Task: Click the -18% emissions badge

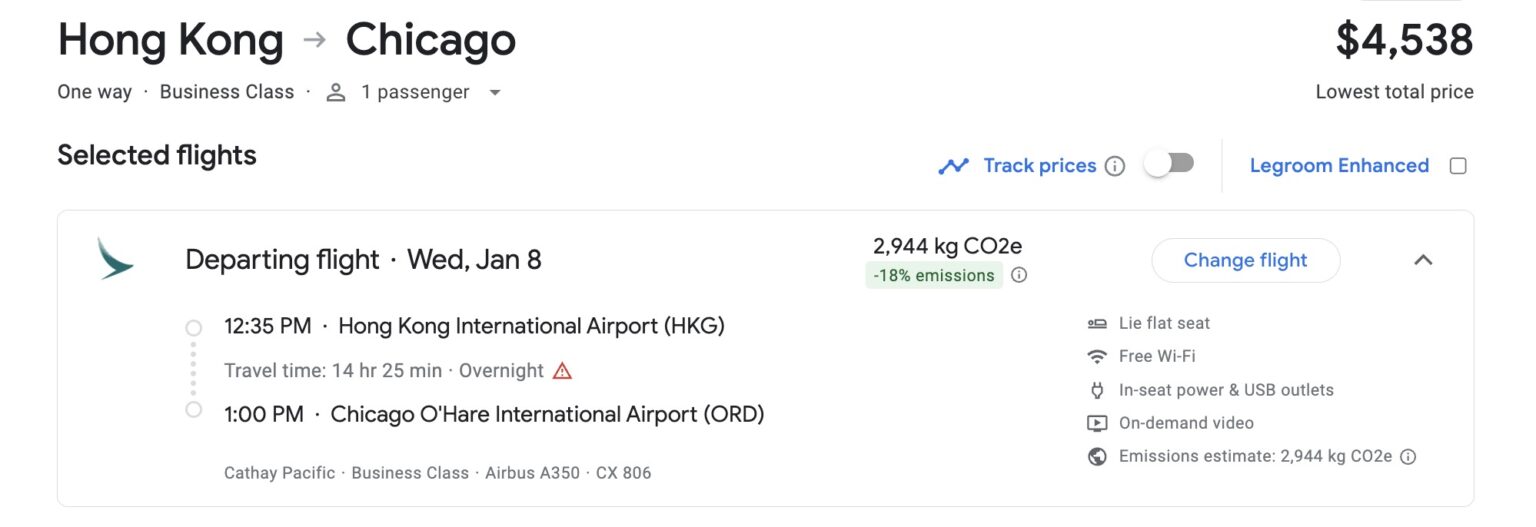Action: [x=934, y=275]
